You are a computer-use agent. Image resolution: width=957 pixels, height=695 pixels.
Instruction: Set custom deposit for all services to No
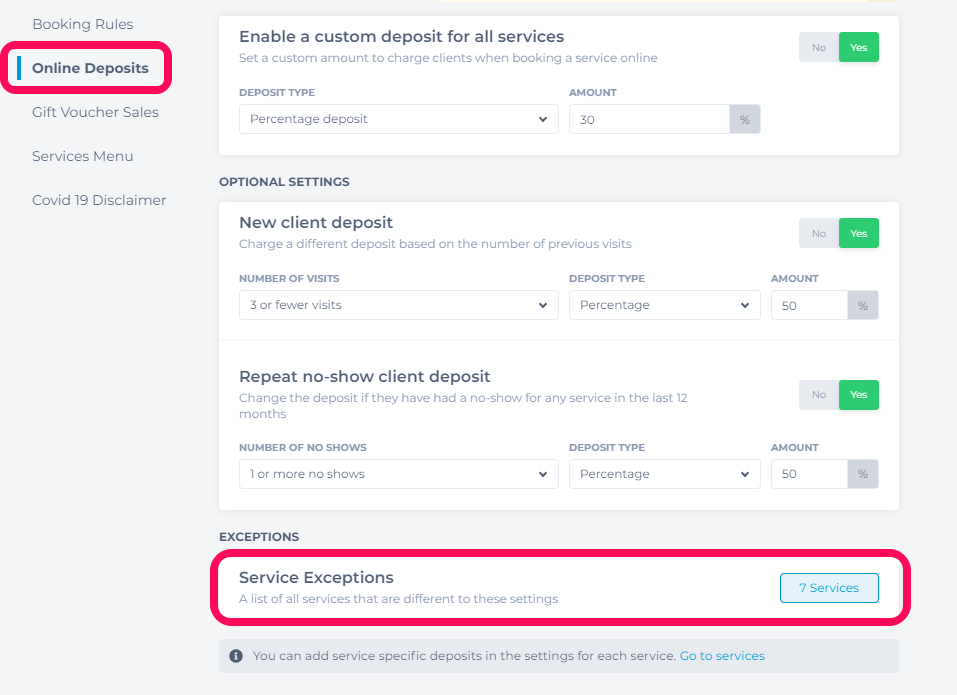819,48
